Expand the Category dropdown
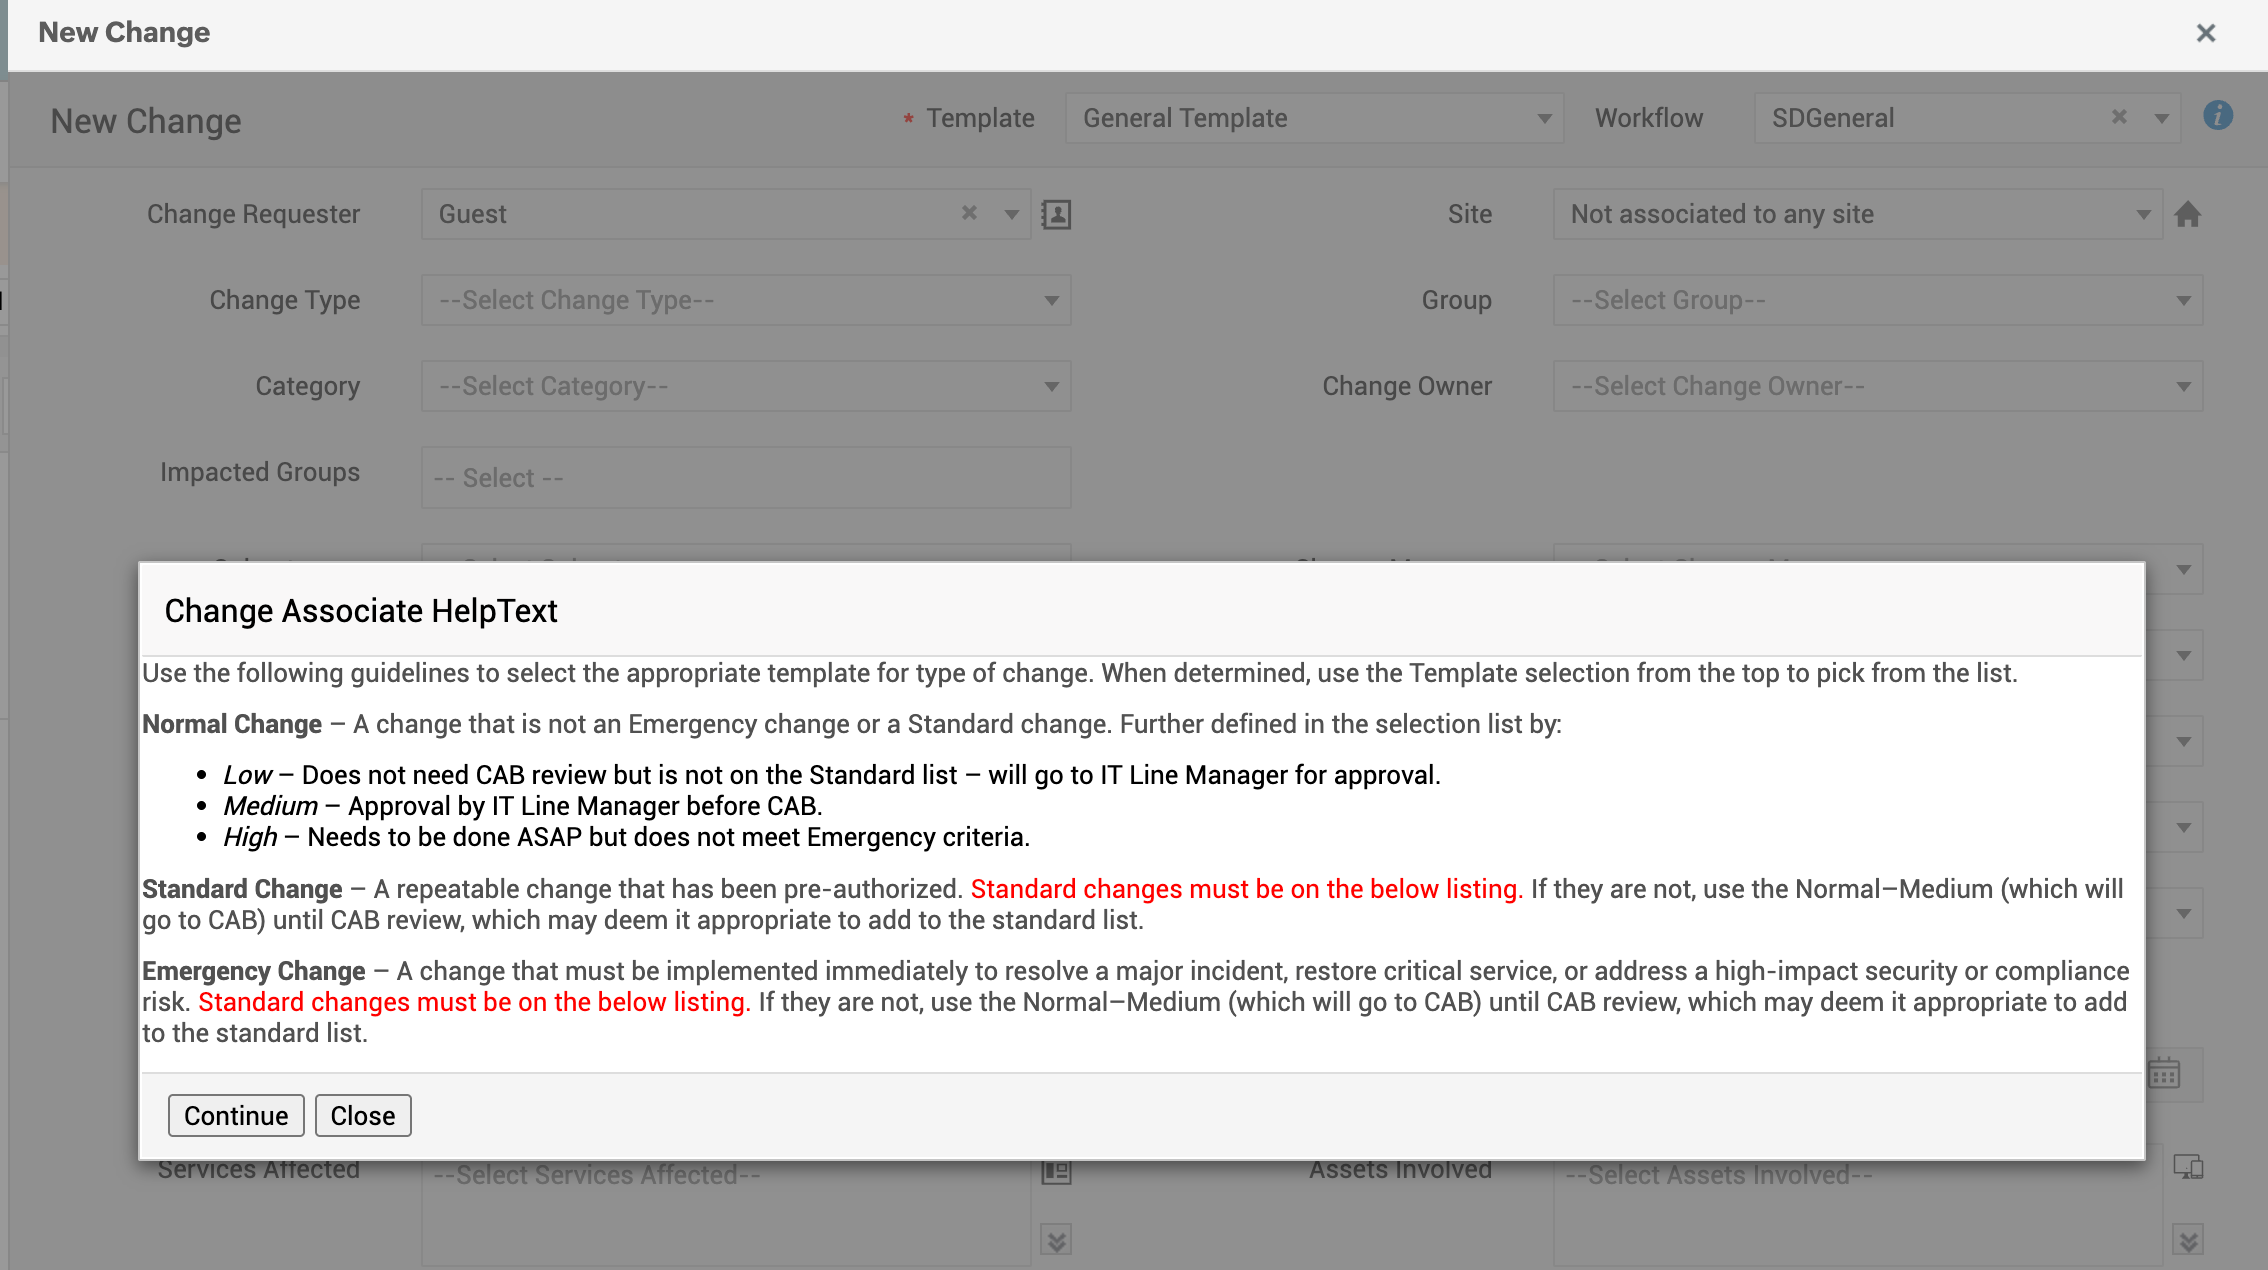 click(x=746, y=386)
